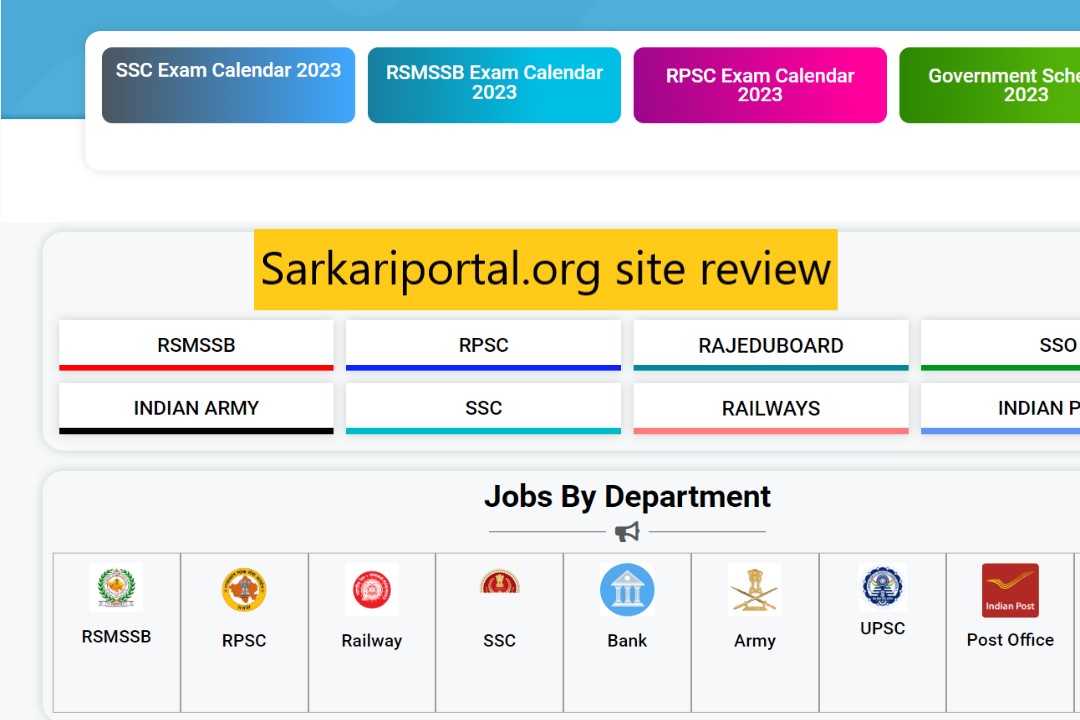Click the Railway department emblem icon
The height and width of the screenshot is (720, 1080).
[371, 590]
